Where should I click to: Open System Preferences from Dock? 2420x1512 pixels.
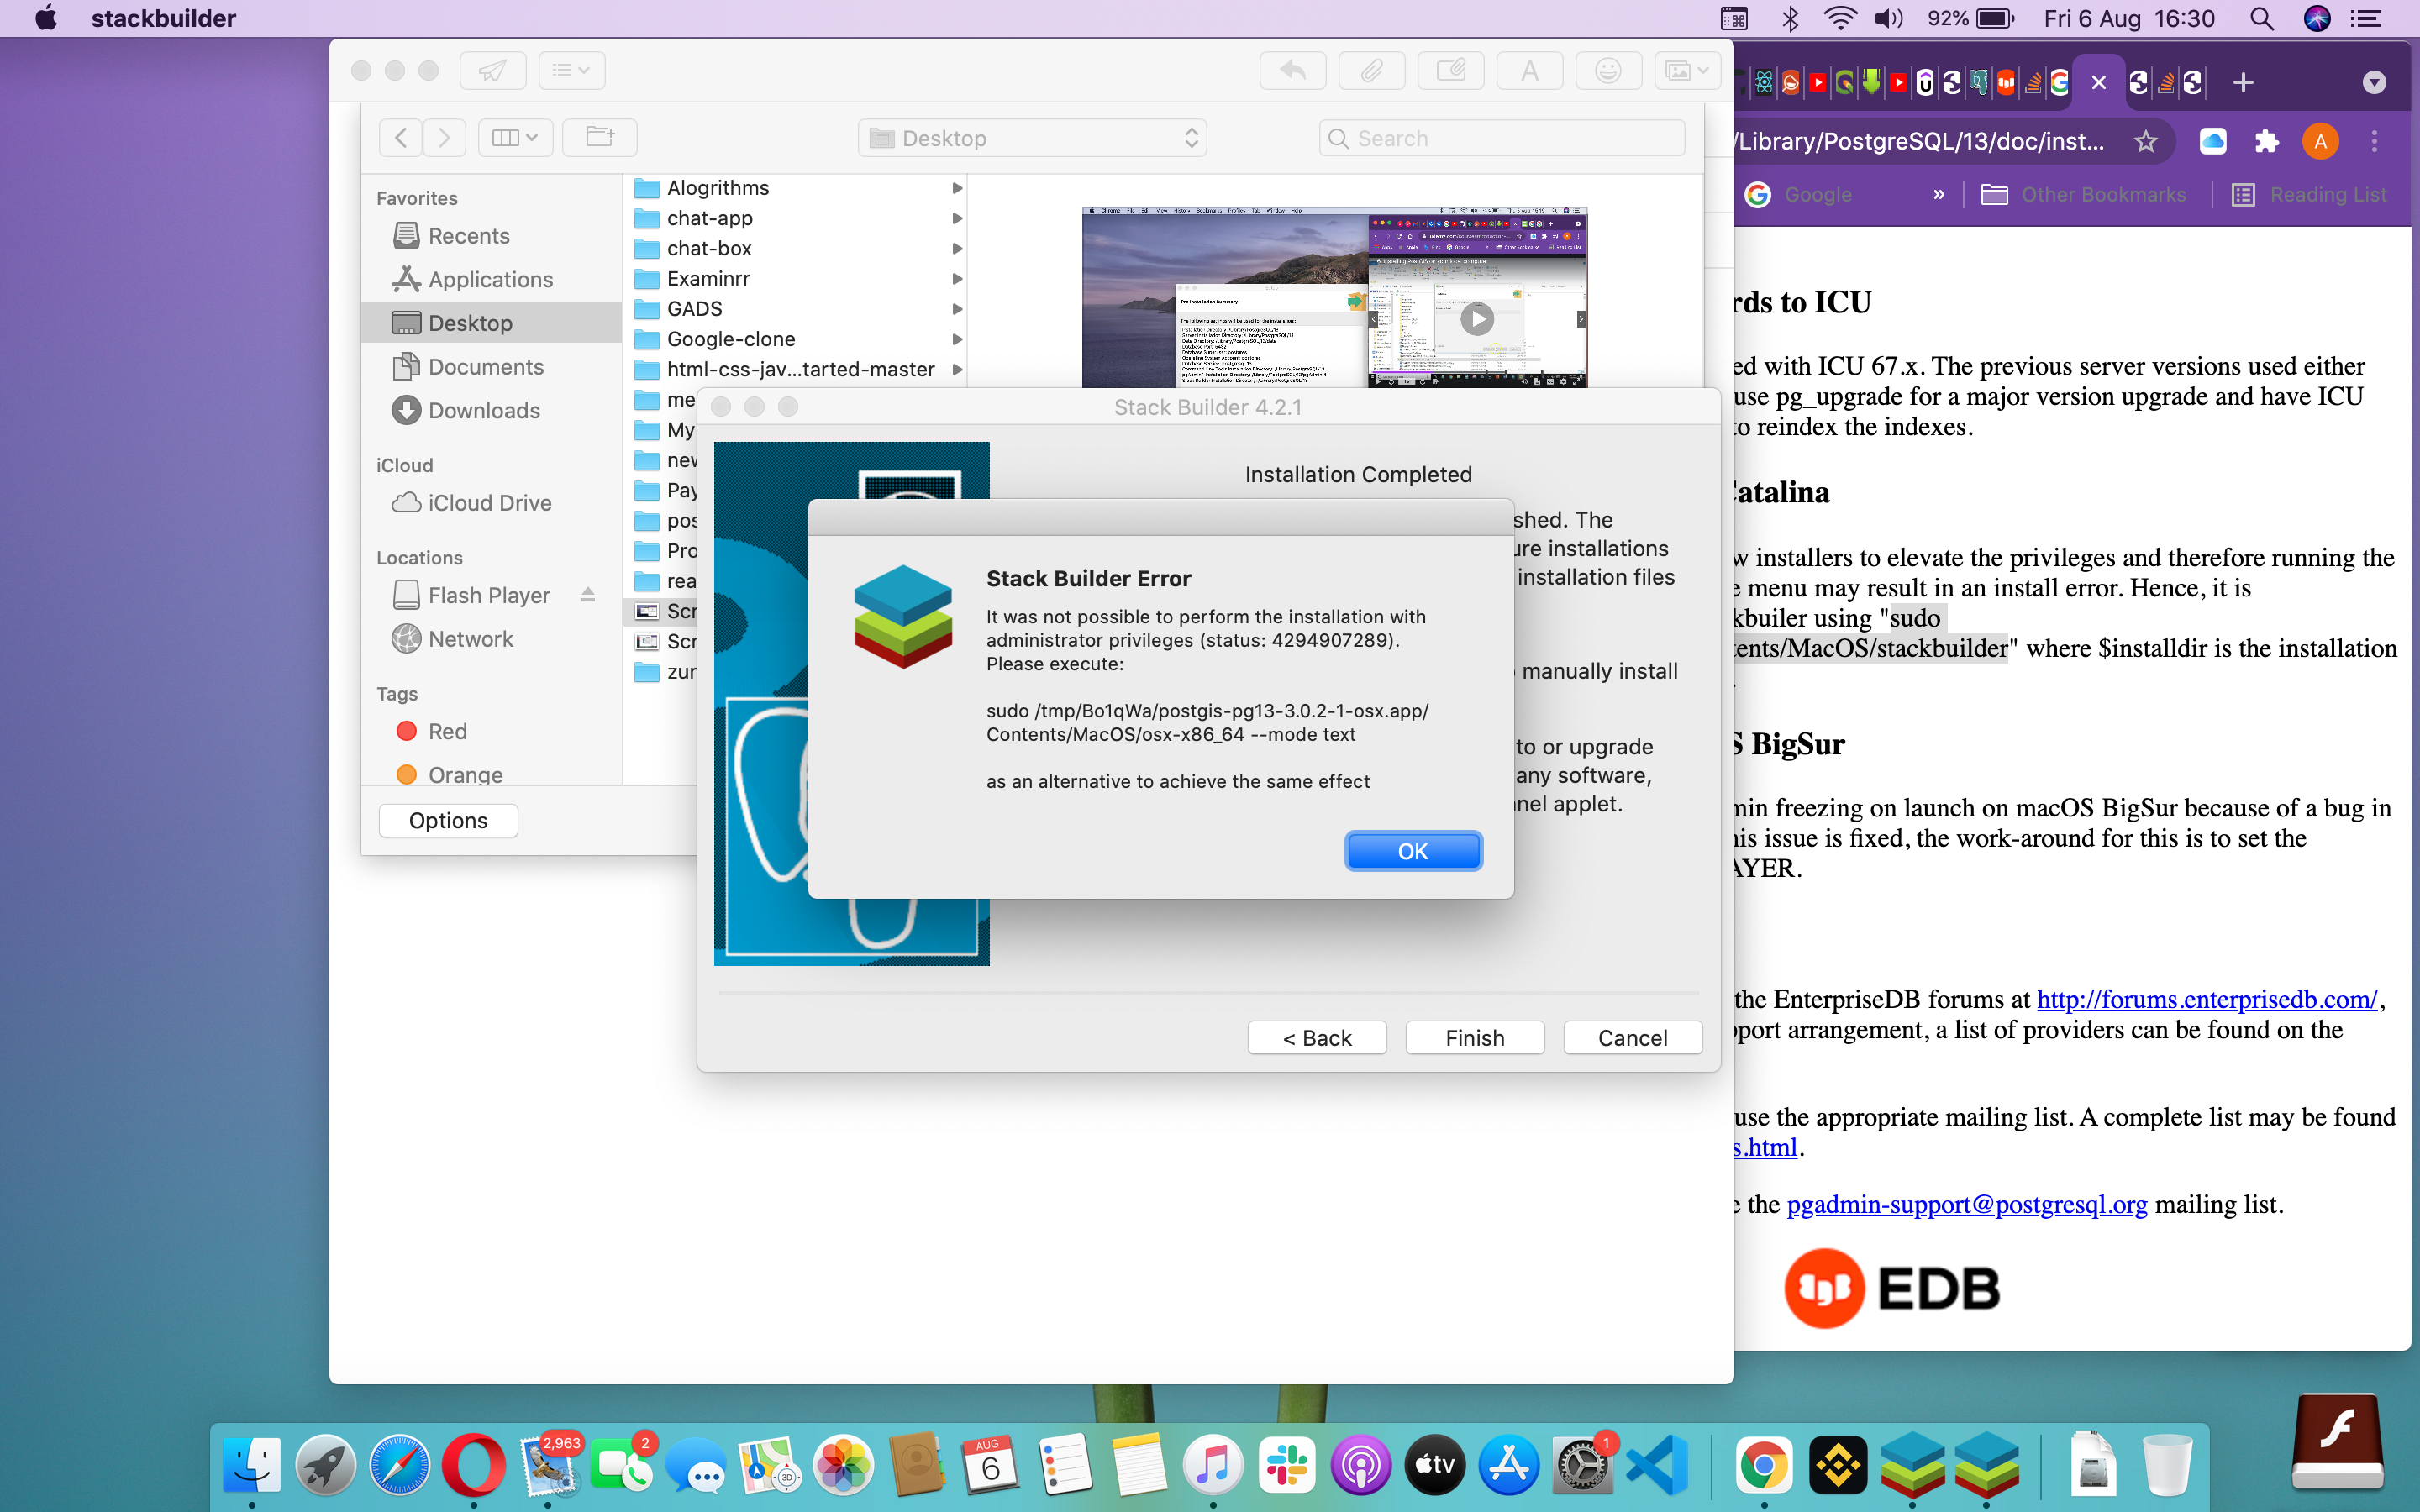click(1583, 1465)
